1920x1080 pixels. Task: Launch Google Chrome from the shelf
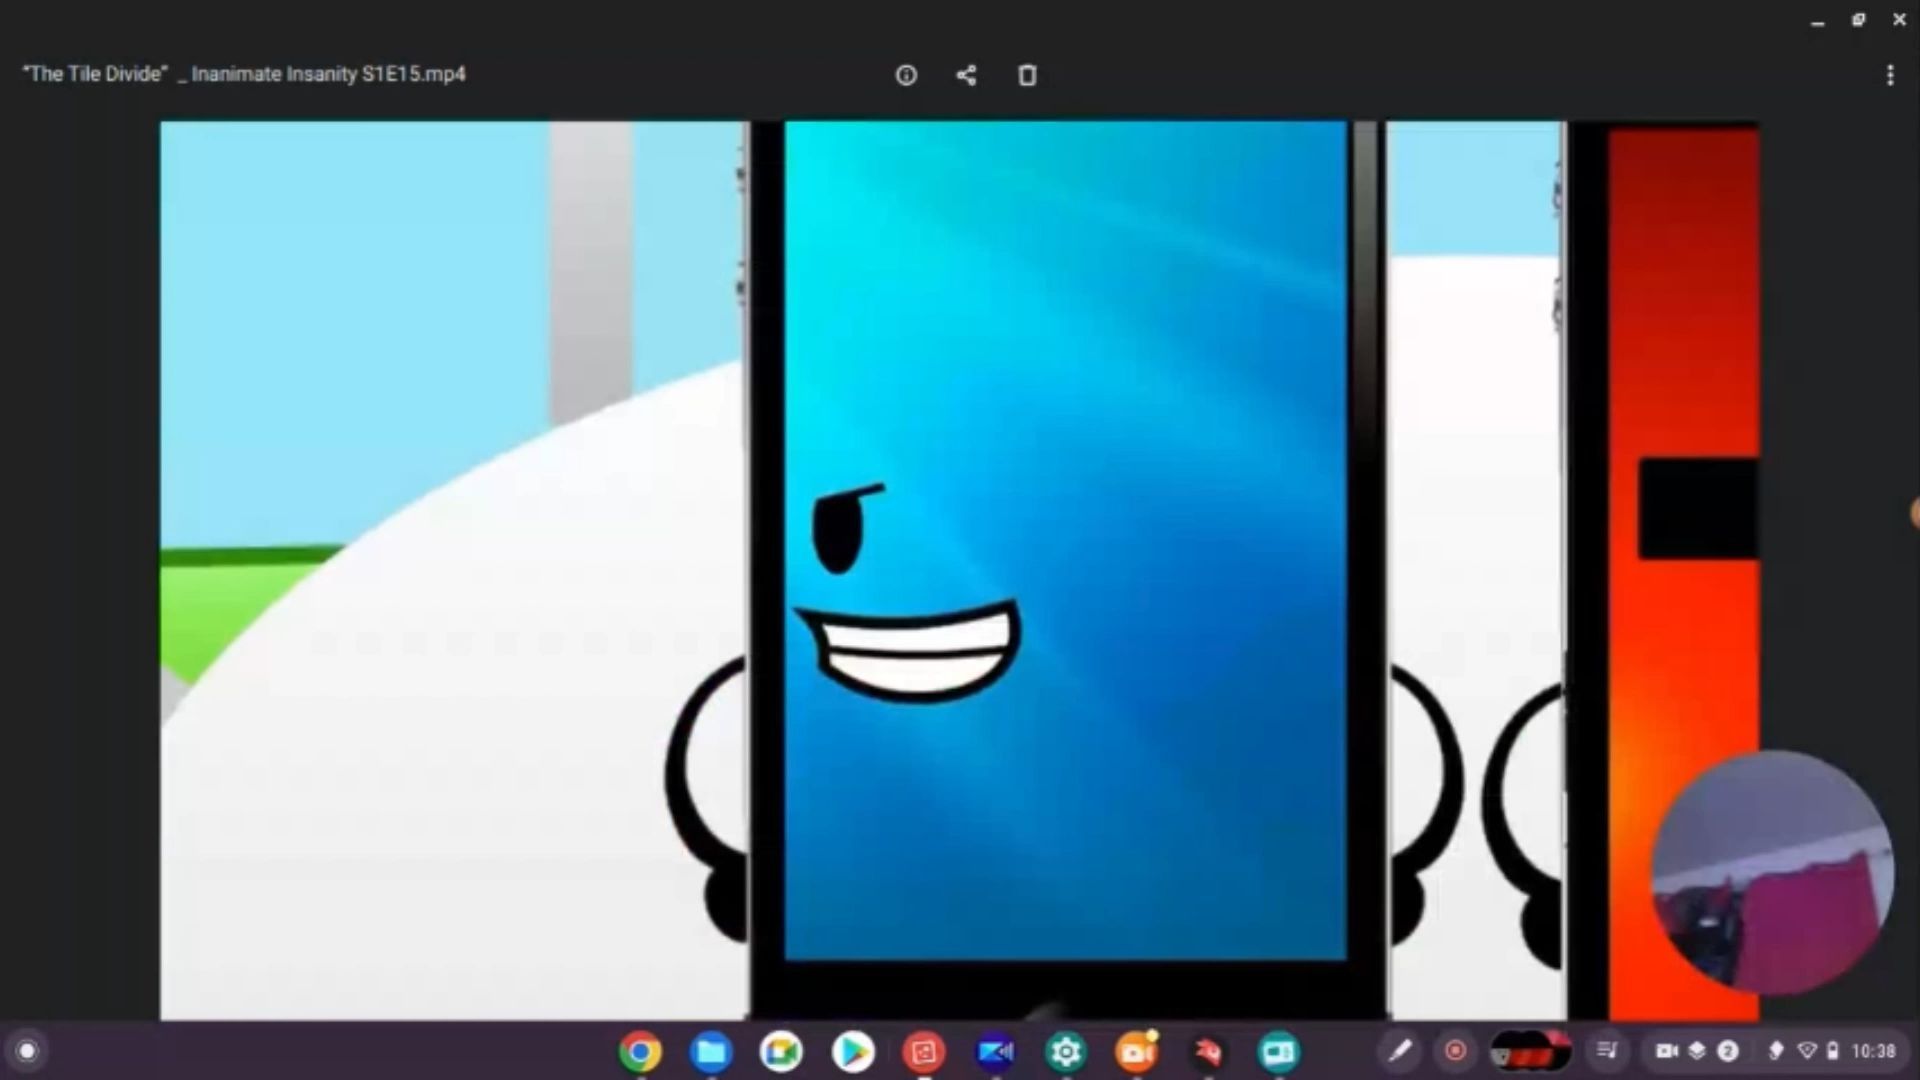click(x=640, y=1051)
